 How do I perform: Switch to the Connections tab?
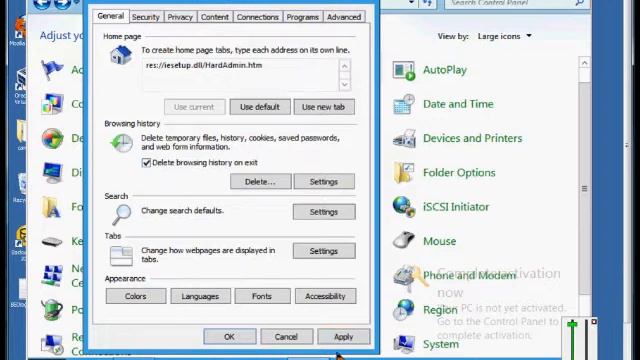(x=258, y=17)
